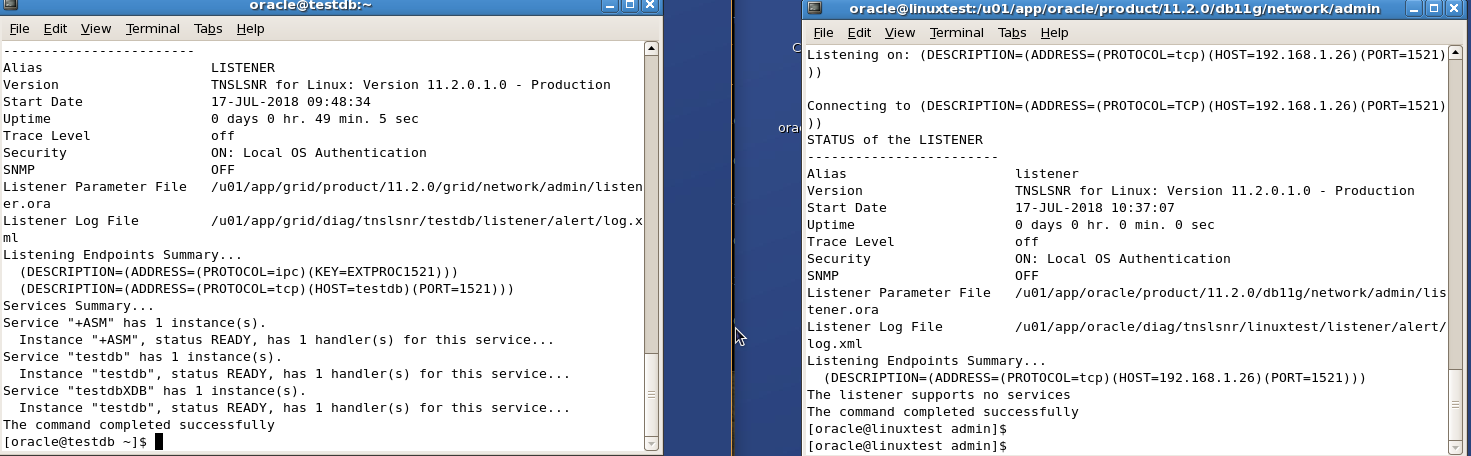The width and height of the screenshot is (1471, 456).
Task: Click the last [oracle@linuxtest admin]$ prompt
Action: point(907,445)
